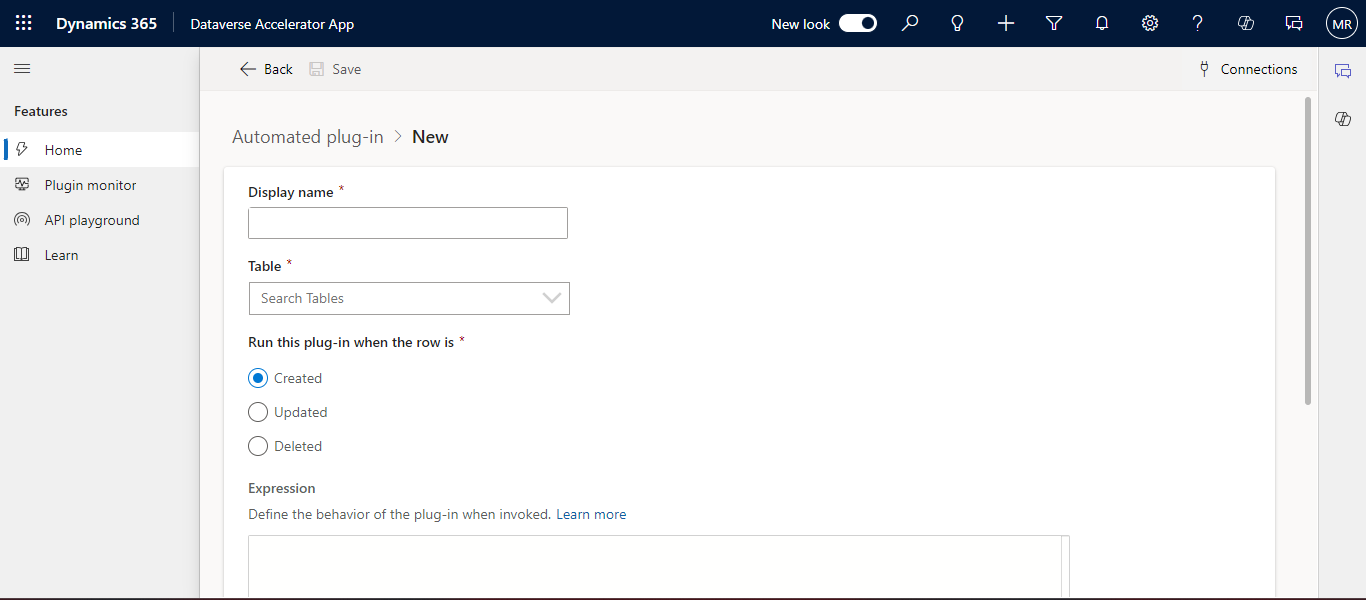Go back via Automated plug-in breadcrumb
Screen dimensions: 1366x600
click(x=307, y=136)
